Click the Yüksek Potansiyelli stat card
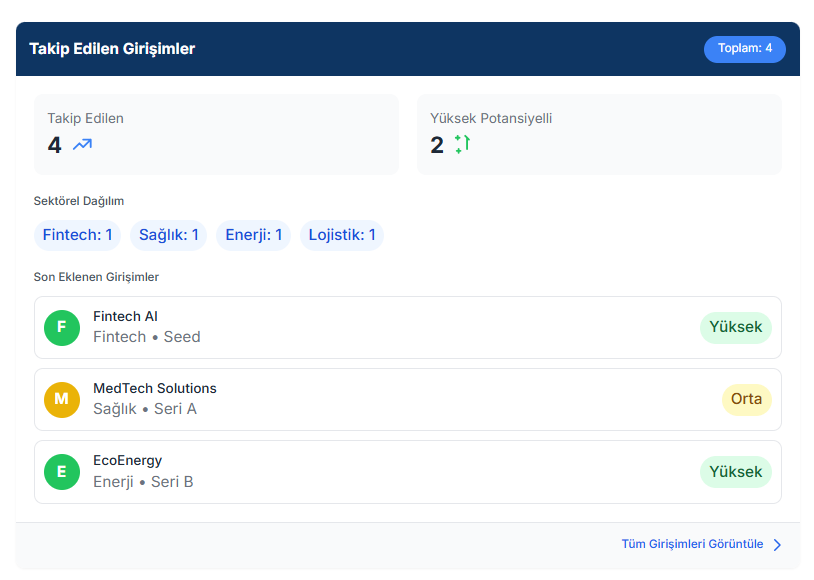This screenshot has height=580, width=814. pyautogui.click(x=599, y=134)
